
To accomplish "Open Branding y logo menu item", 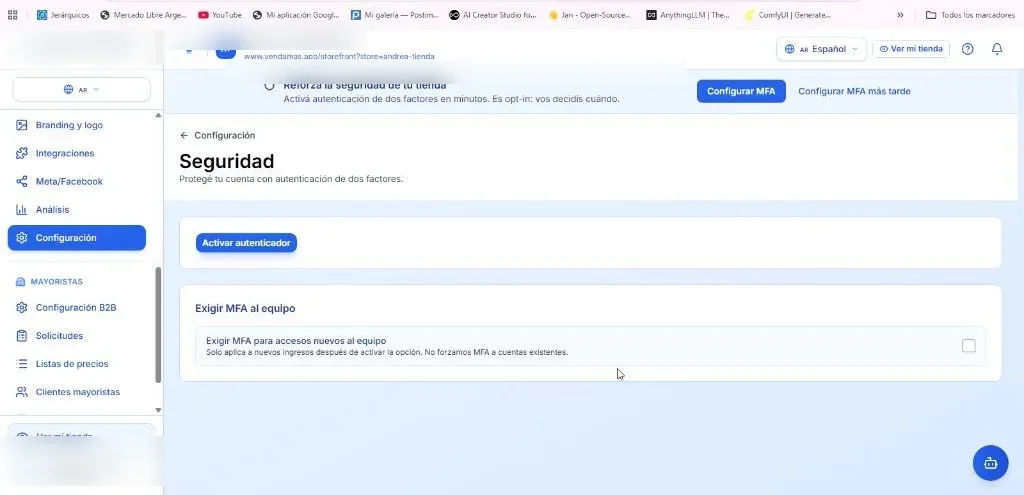I will point(77,125).
